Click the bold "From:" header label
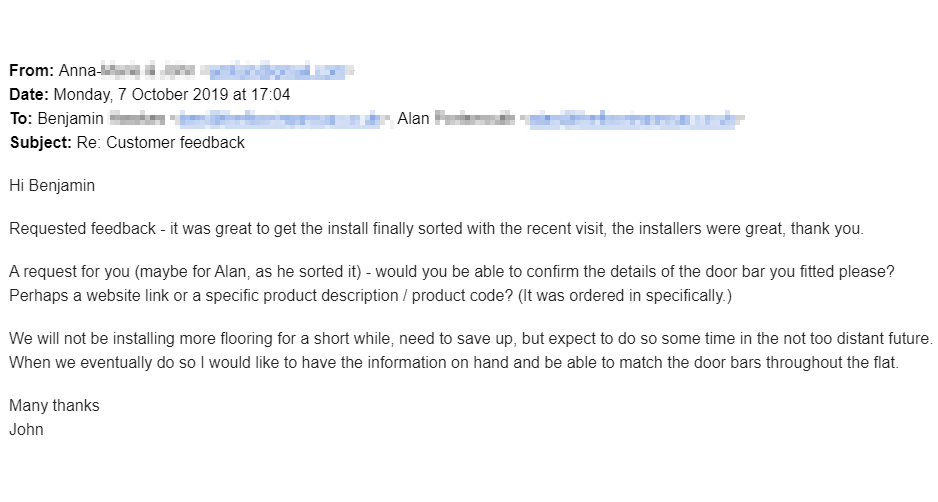 pos(32,71)
